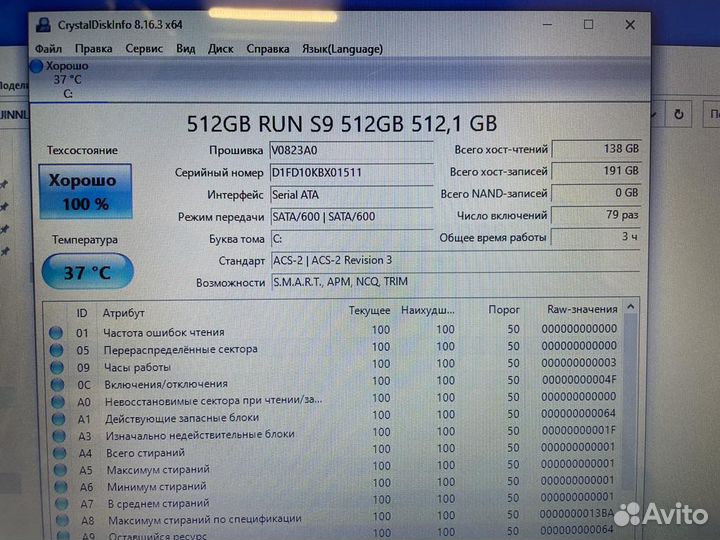Viewport: 720px width, 540px height.
Task: Select attribute Часы работы
Action: [137, 367]
